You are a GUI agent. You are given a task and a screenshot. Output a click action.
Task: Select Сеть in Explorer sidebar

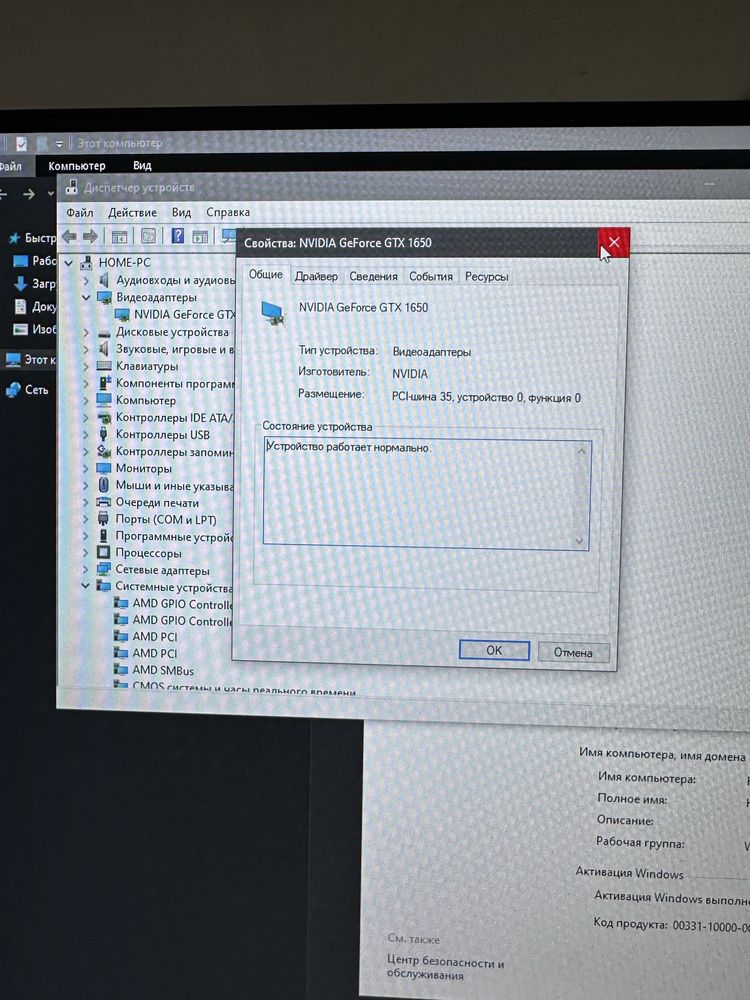(27, 389)
